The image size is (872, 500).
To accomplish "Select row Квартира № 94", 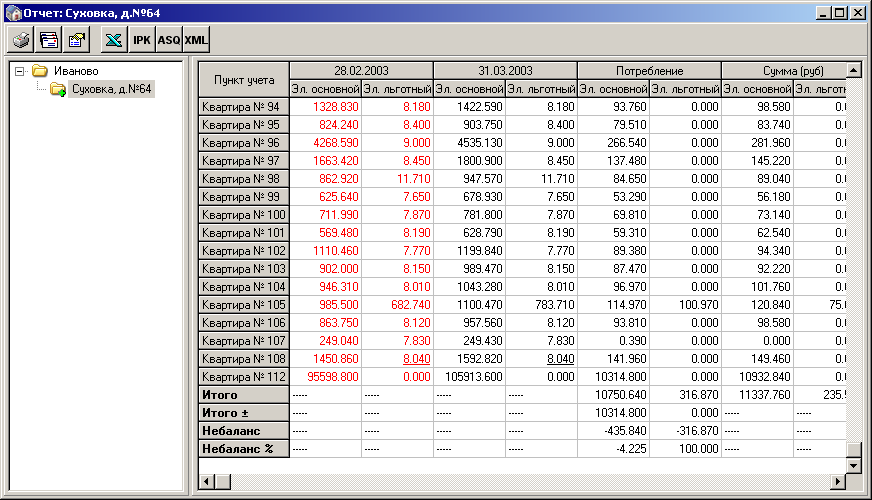I will pos(244,107).
